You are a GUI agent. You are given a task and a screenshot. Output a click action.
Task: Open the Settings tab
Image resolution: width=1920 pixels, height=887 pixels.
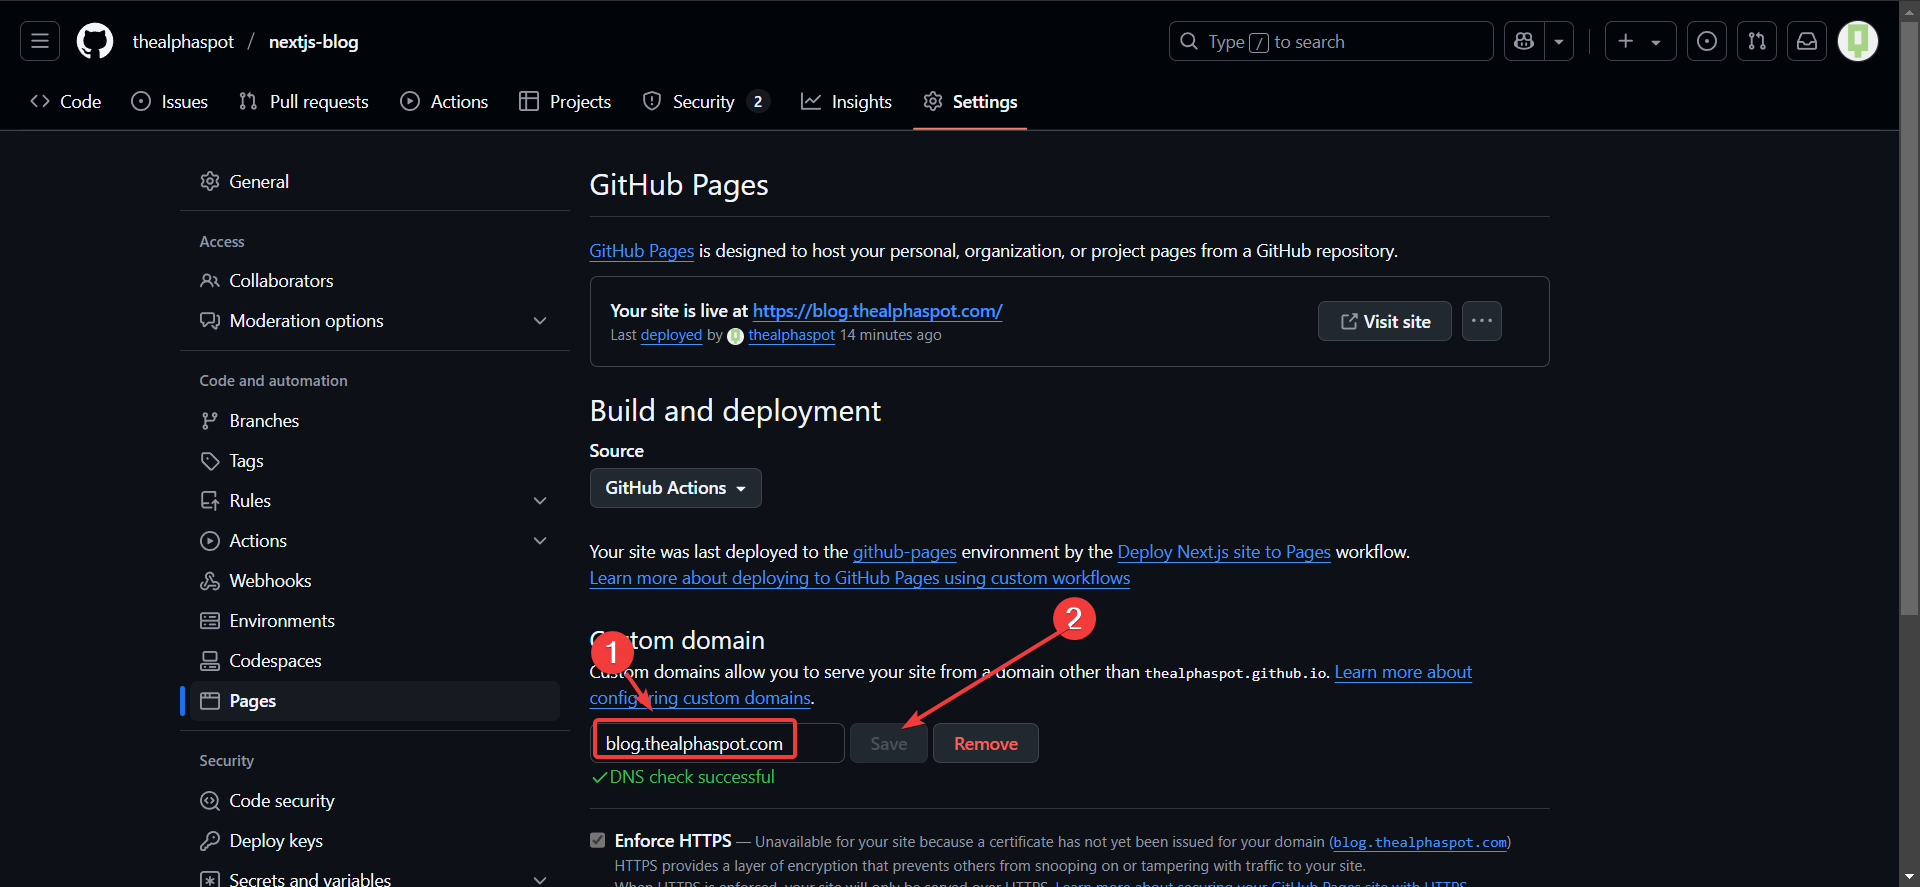[x=970, y=101]
